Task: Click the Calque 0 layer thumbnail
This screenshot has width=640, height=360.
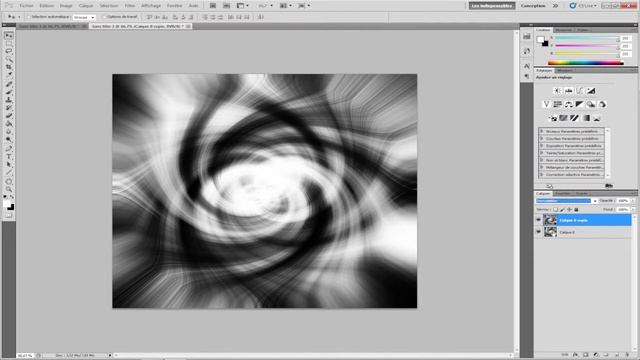Action: coord(550,232)
